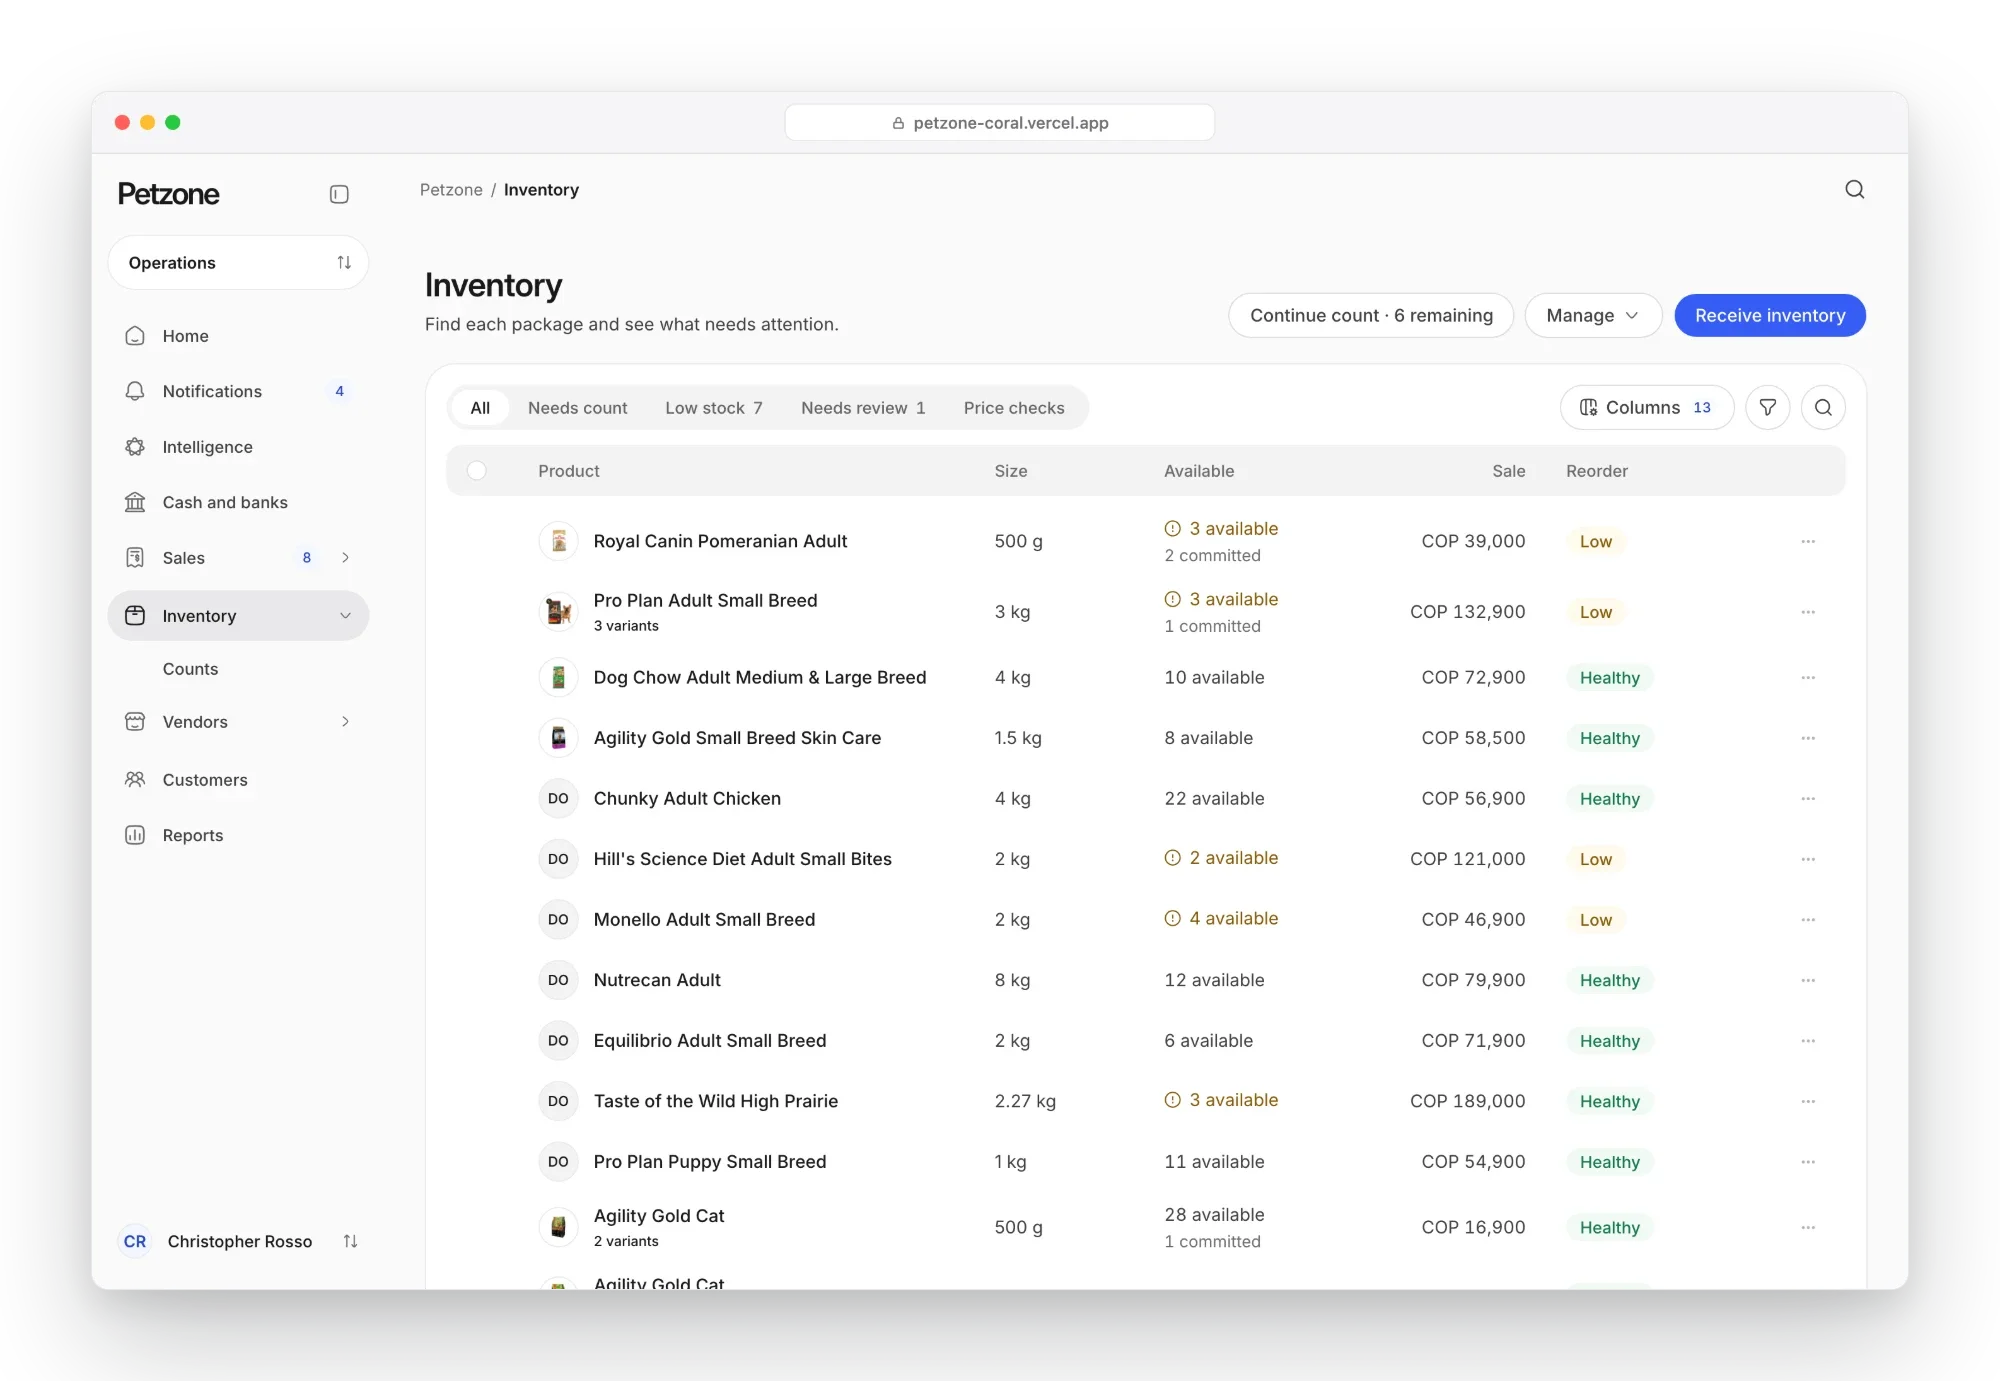The width and height of the screenshot is (2000, 1381).
Task: Click the browser address bar
Action: [1000, 123]
